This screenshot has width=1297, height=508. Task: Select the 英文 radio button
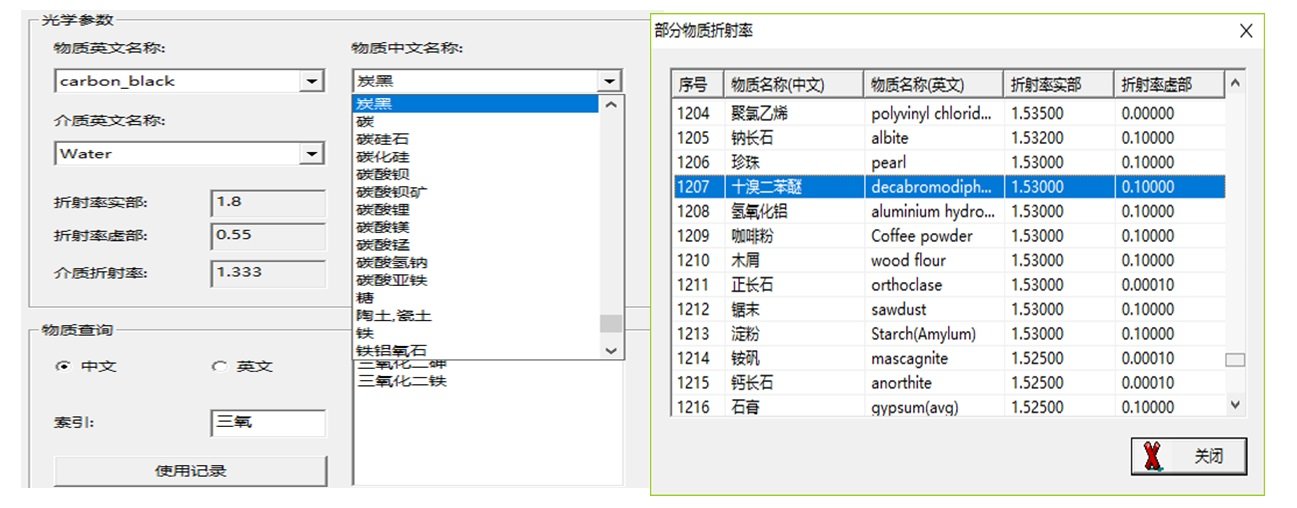point(220,367)
